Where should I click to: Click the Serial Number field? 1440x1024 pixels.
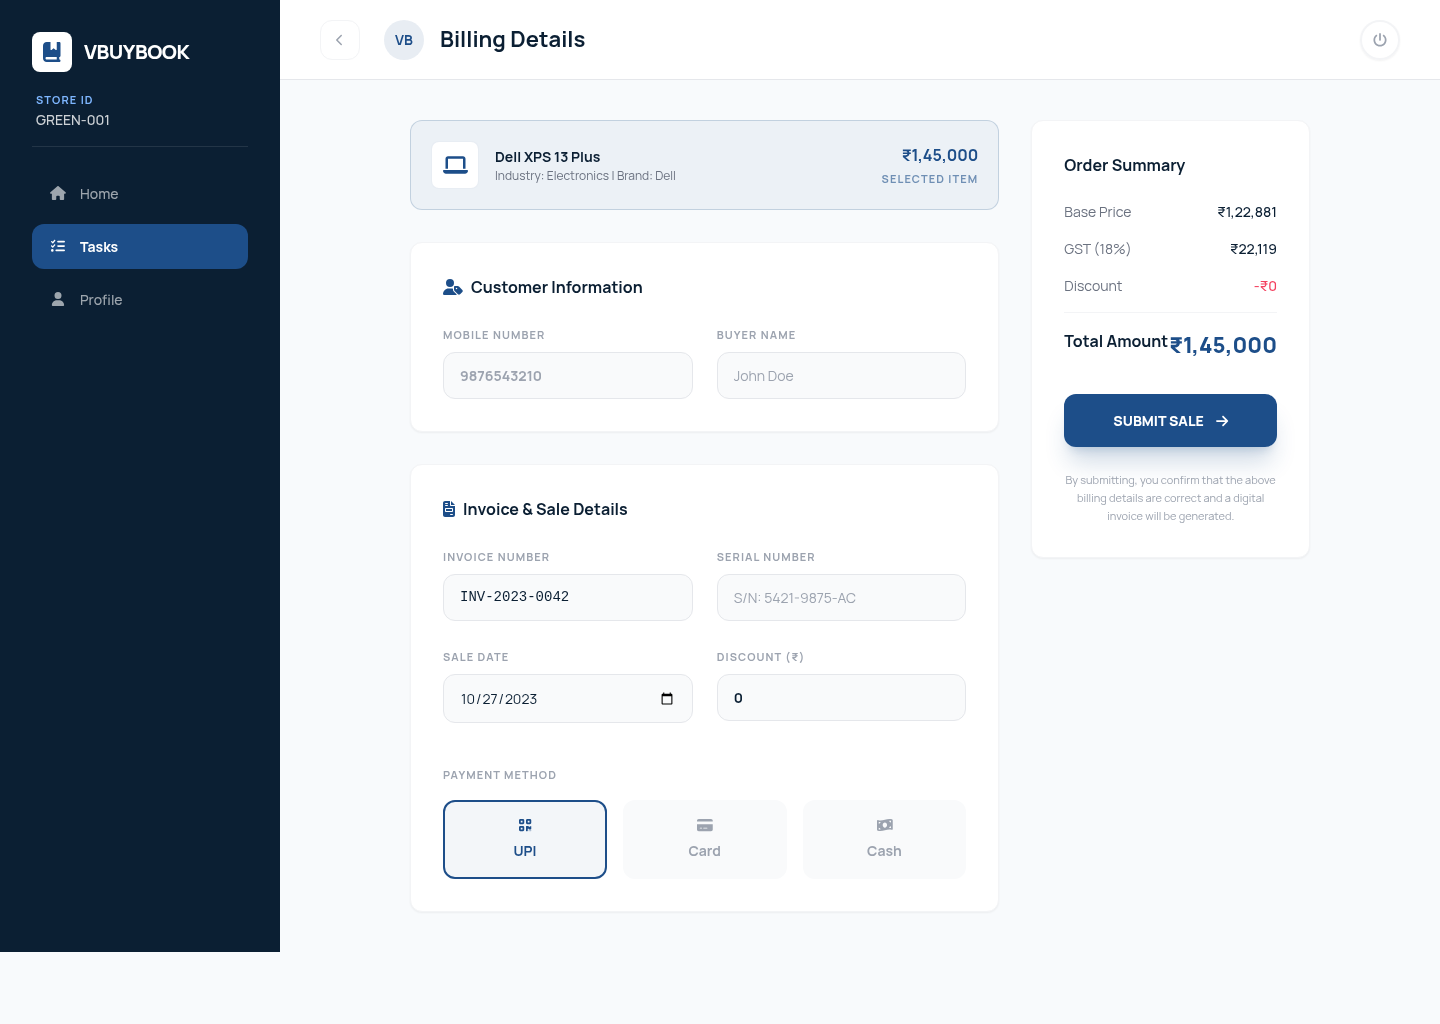pos(841,597)
